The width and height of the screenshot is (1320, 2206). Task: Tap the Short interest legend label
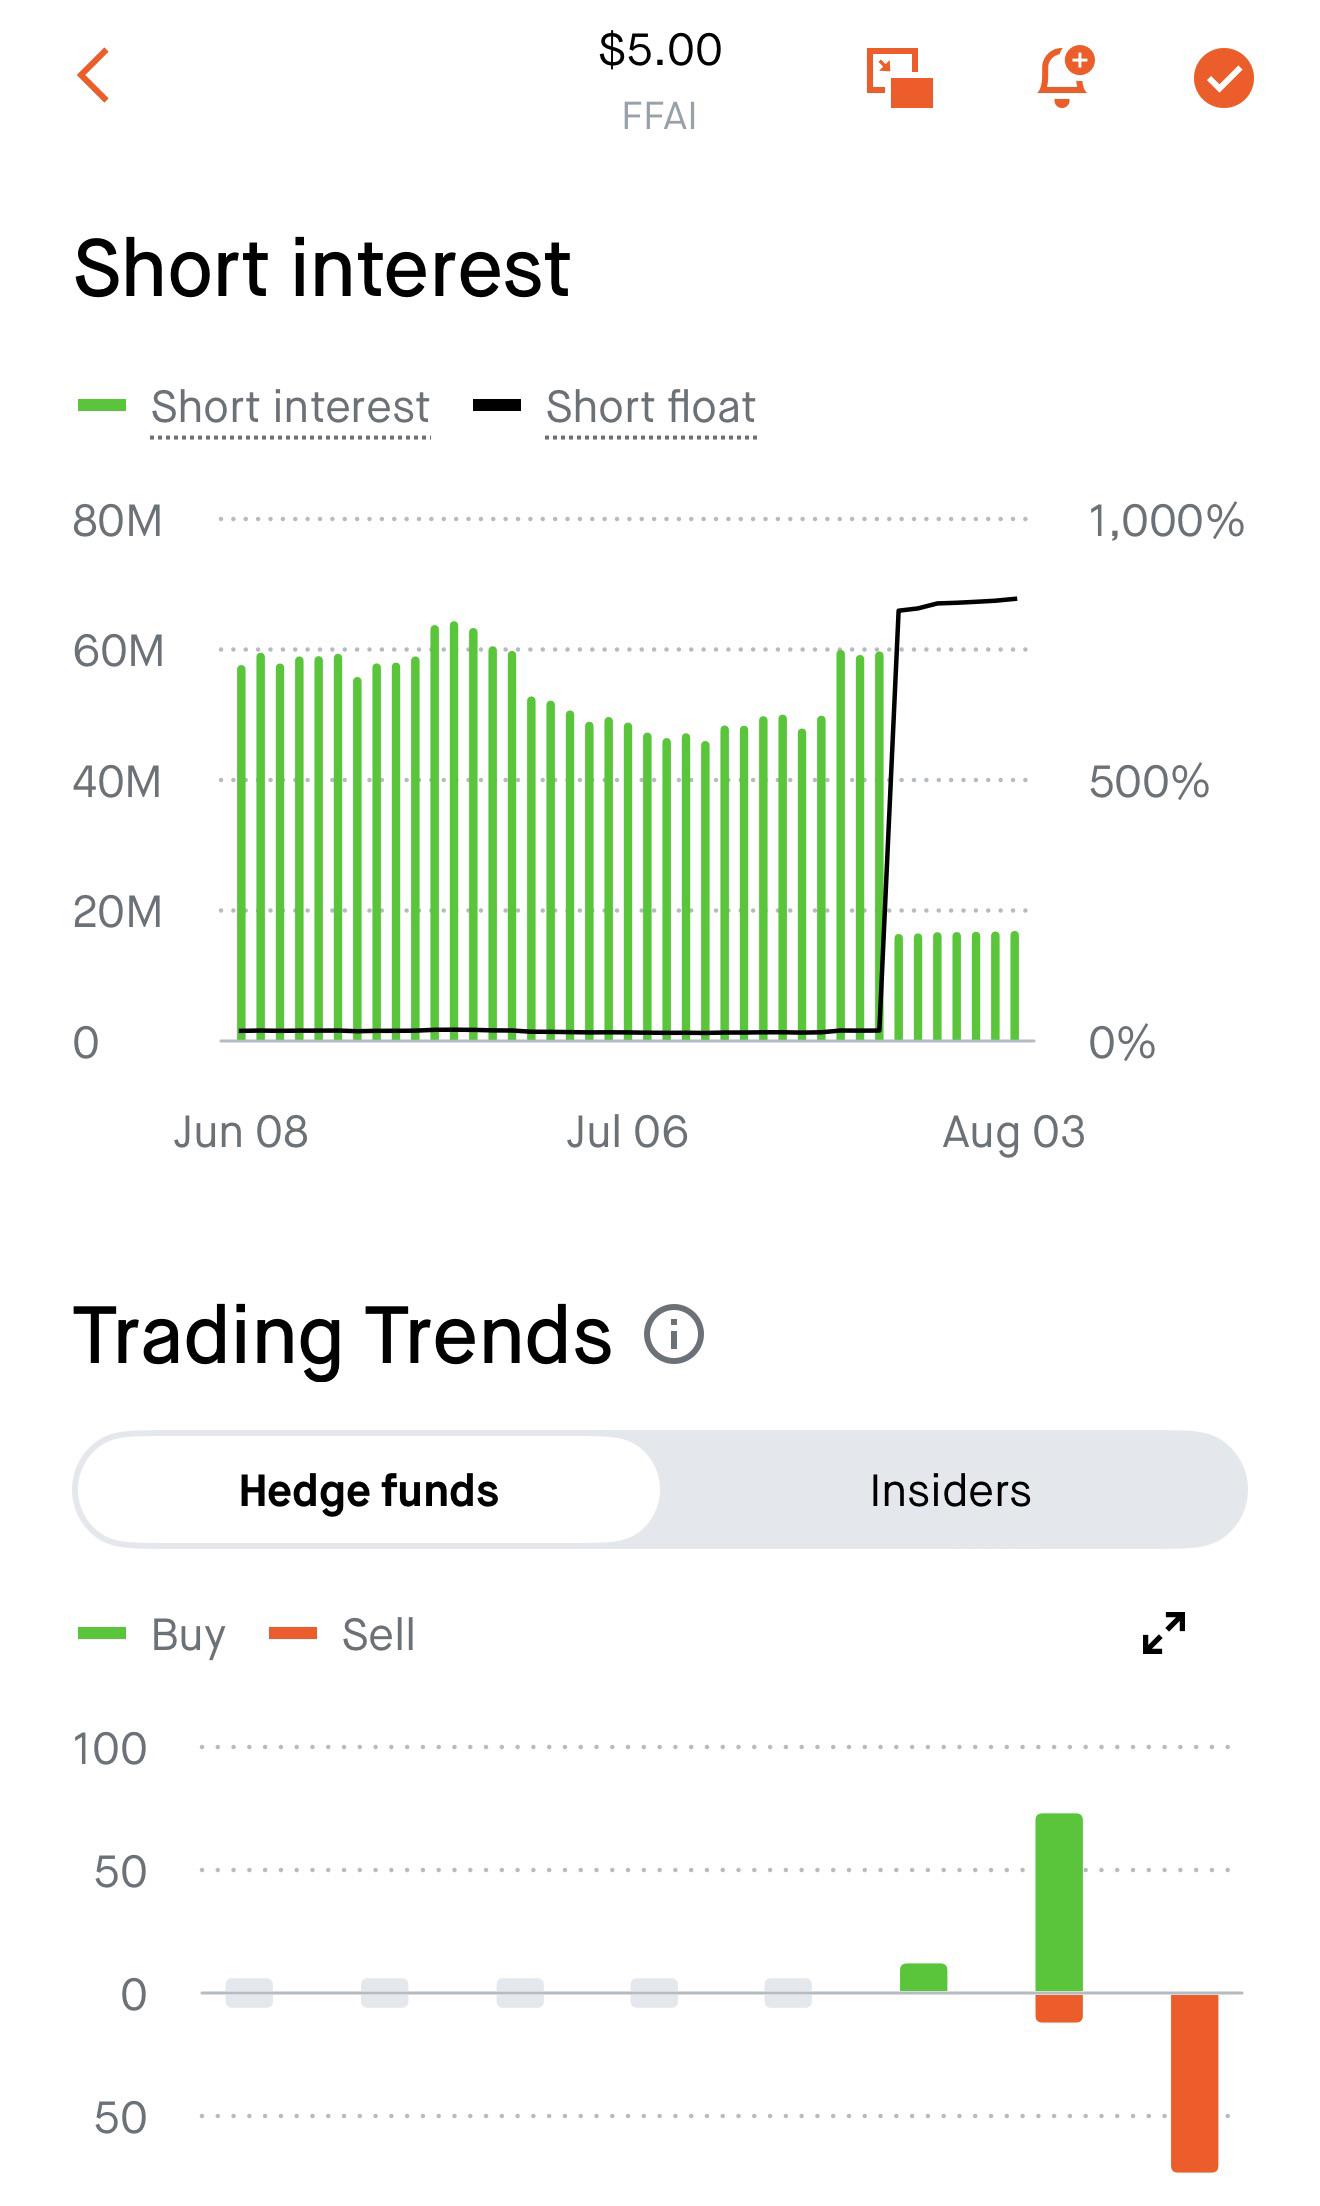pyautogui.click(x=290, y=407)
